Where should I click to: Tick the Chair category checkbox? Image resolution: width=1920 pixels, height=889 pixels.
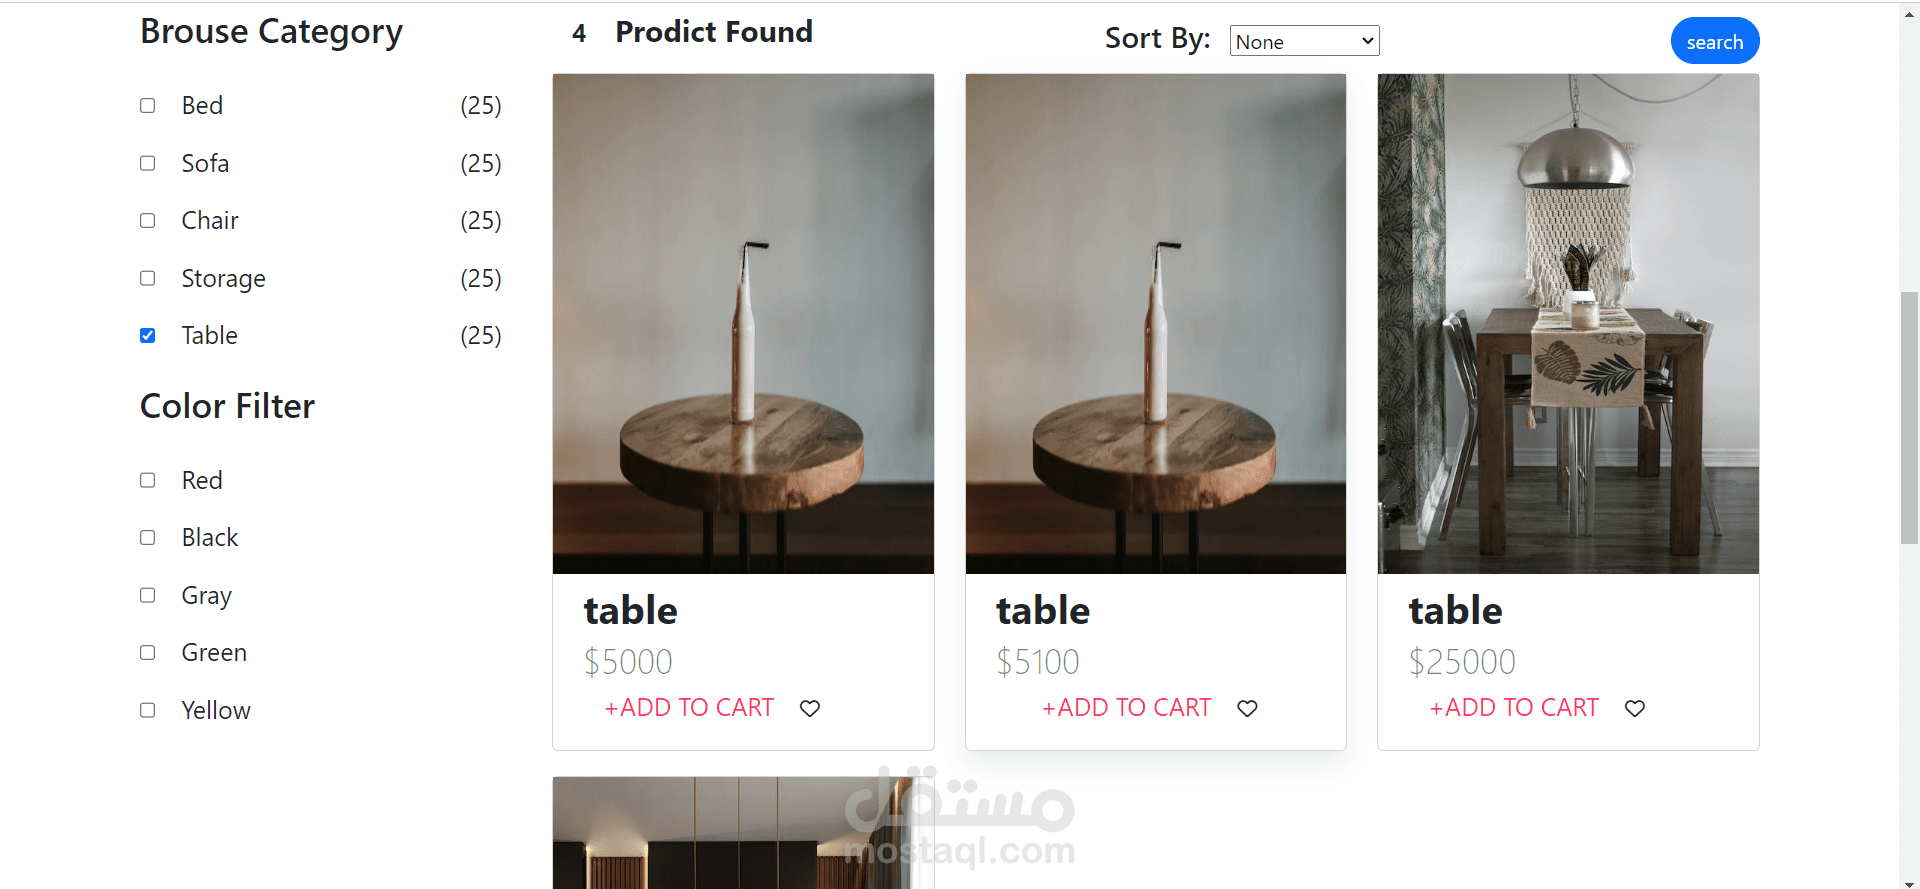click(x=148, y=221)
